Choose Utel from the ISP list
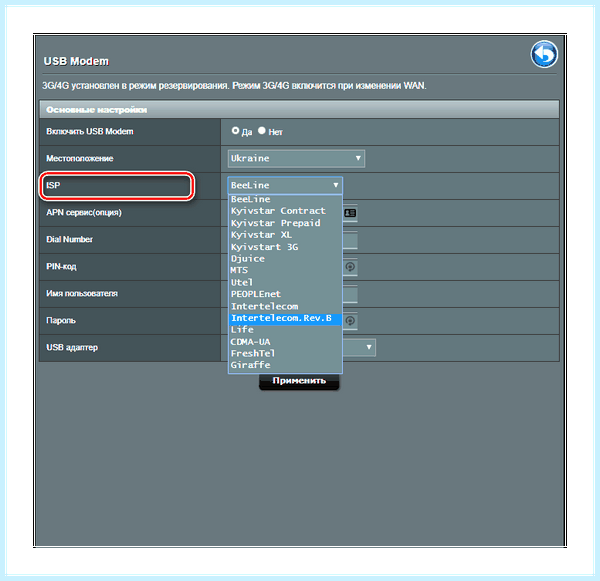 point(285,282)
